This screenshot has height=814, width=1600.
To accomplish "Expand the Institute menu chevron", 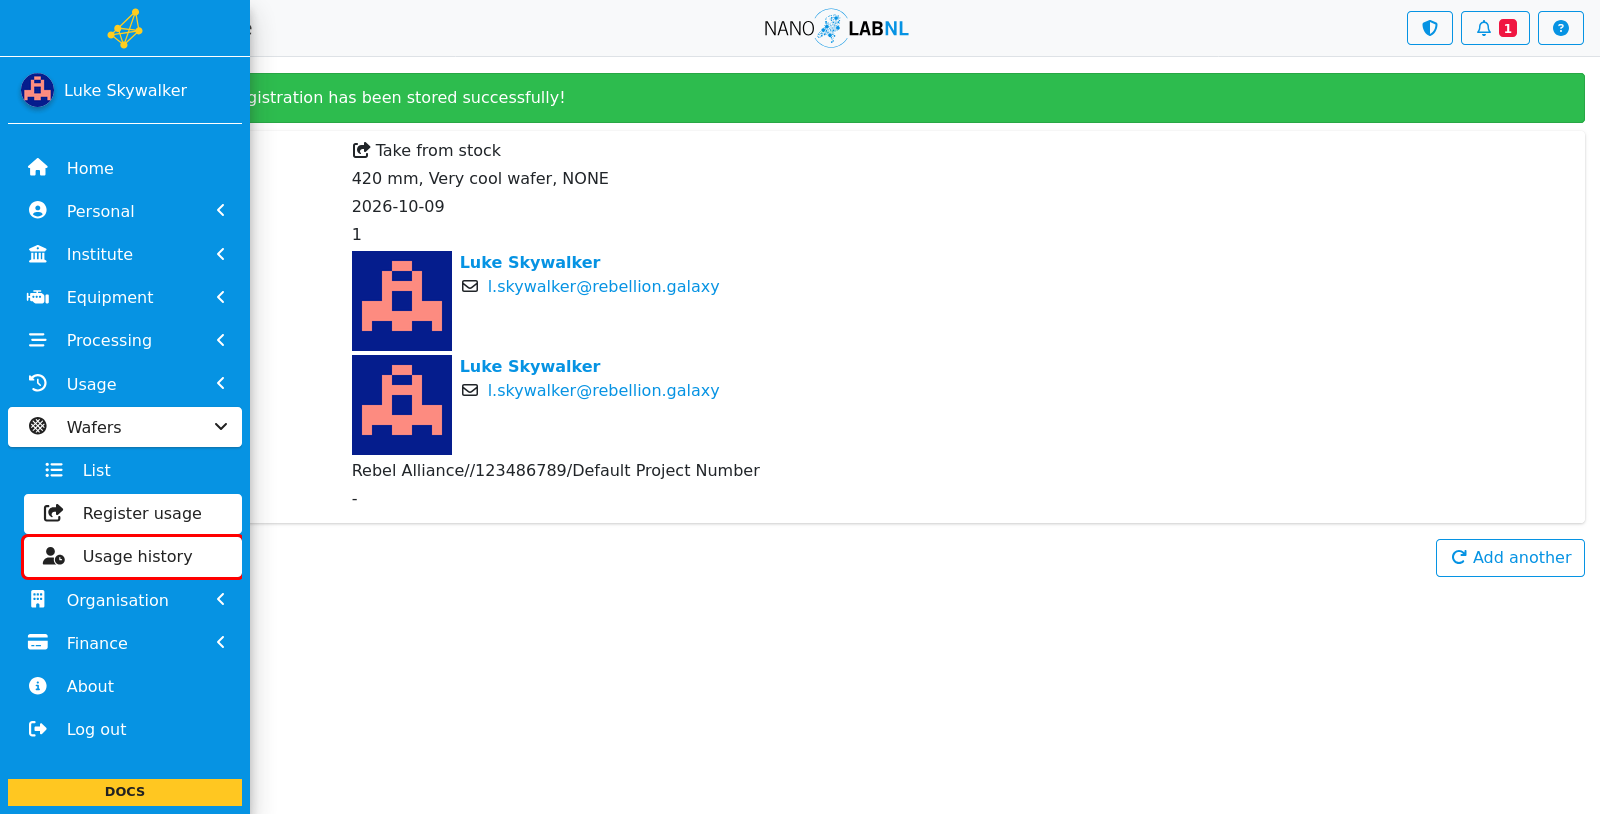I will click(x=221, y=254).
